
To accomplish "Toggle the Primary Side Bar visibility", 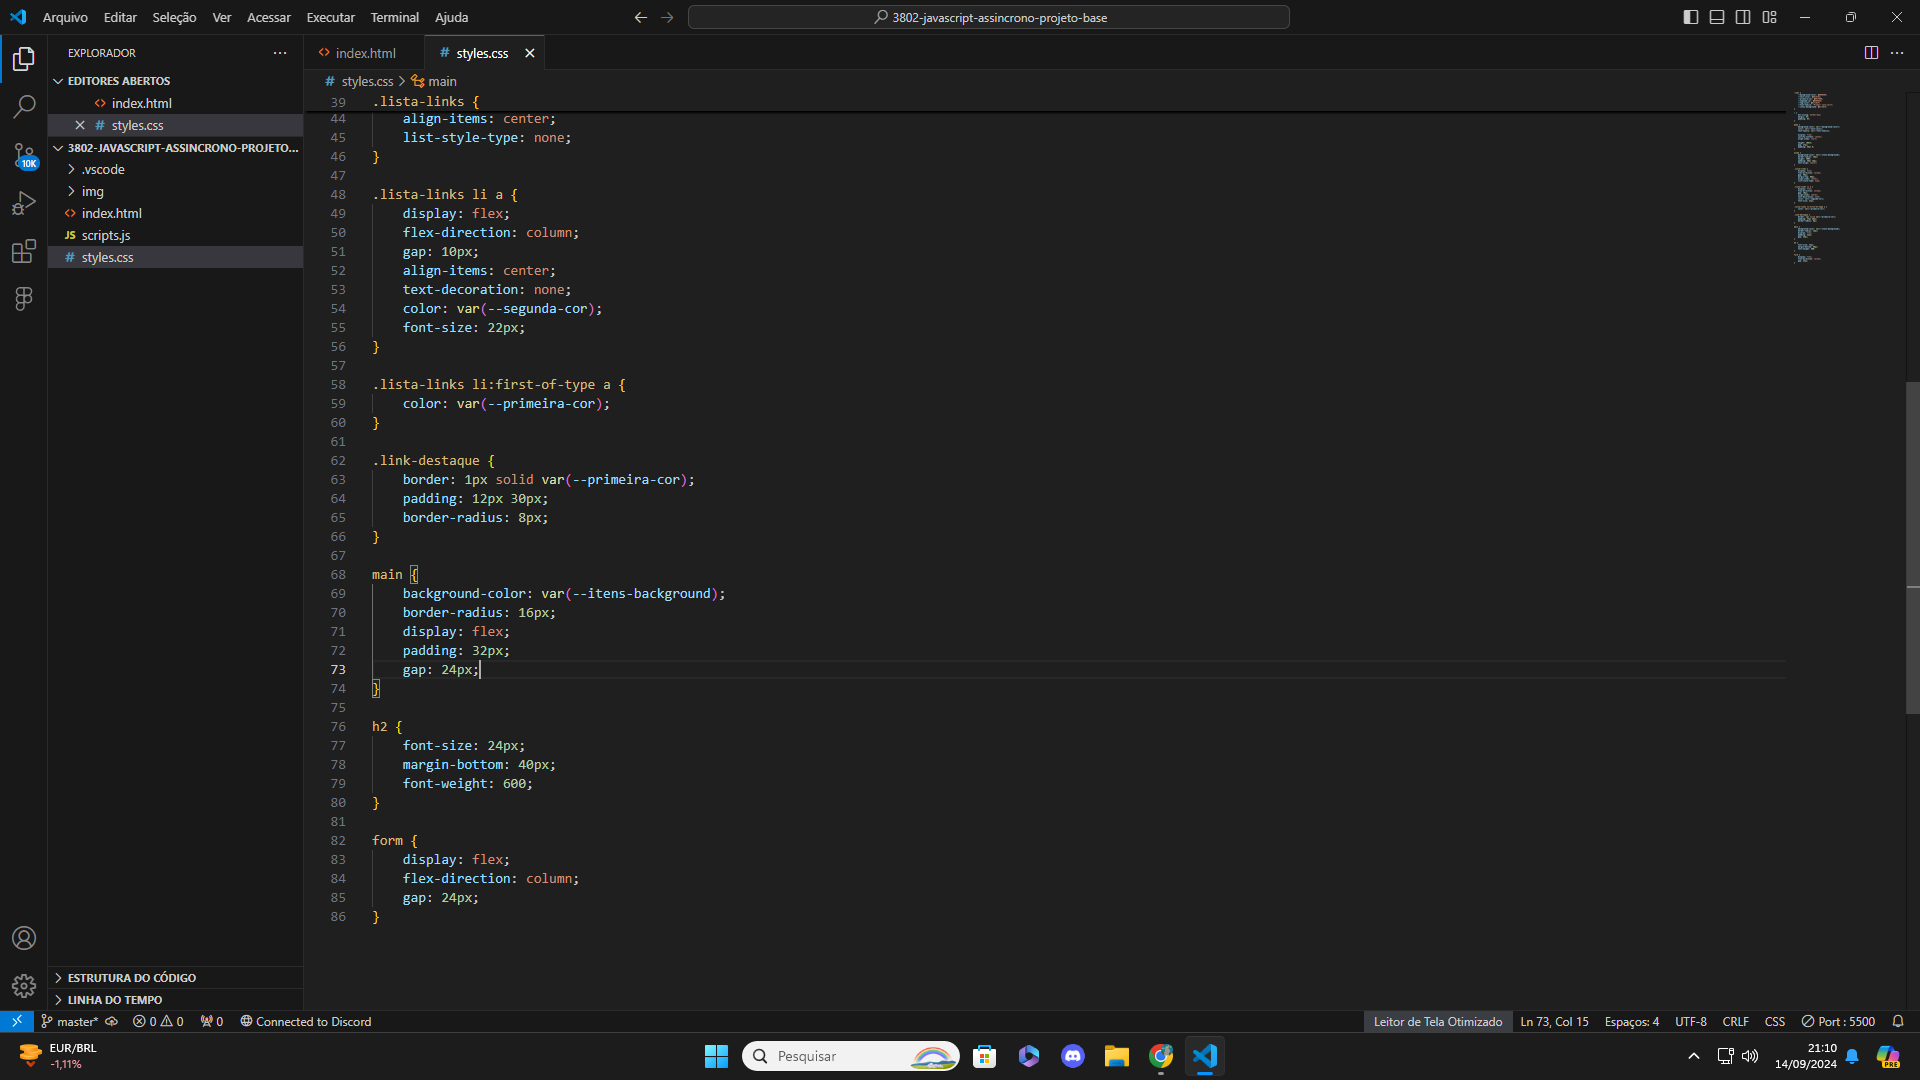I will [1691, 17].
